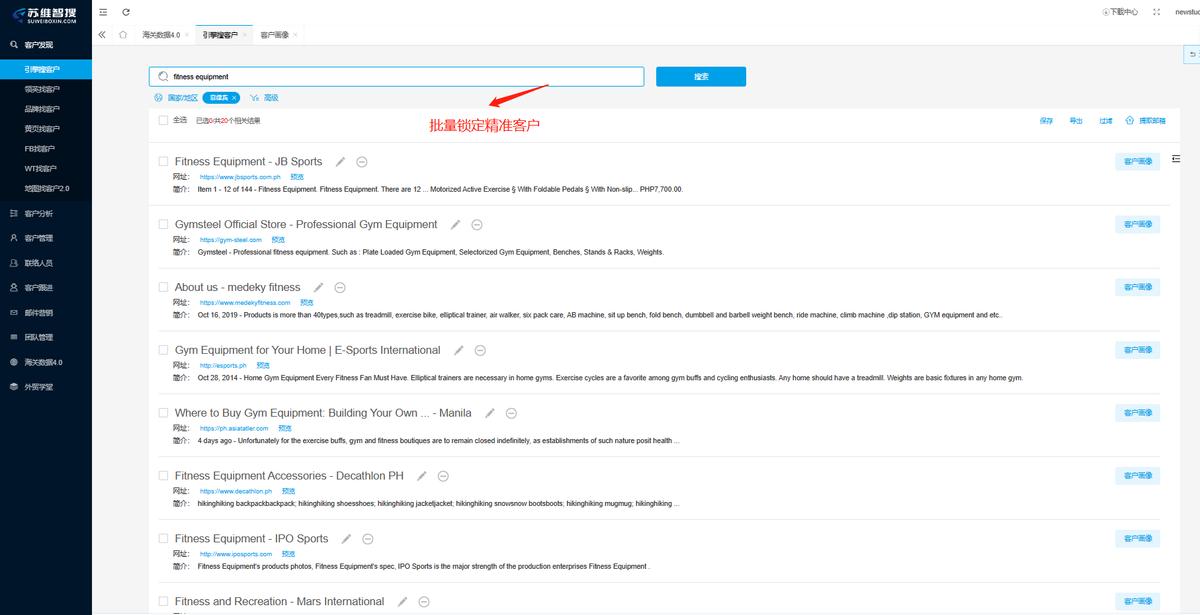Click the list-collapse icon at the right edge
1200x615 pixels.
click(1176, 159)
